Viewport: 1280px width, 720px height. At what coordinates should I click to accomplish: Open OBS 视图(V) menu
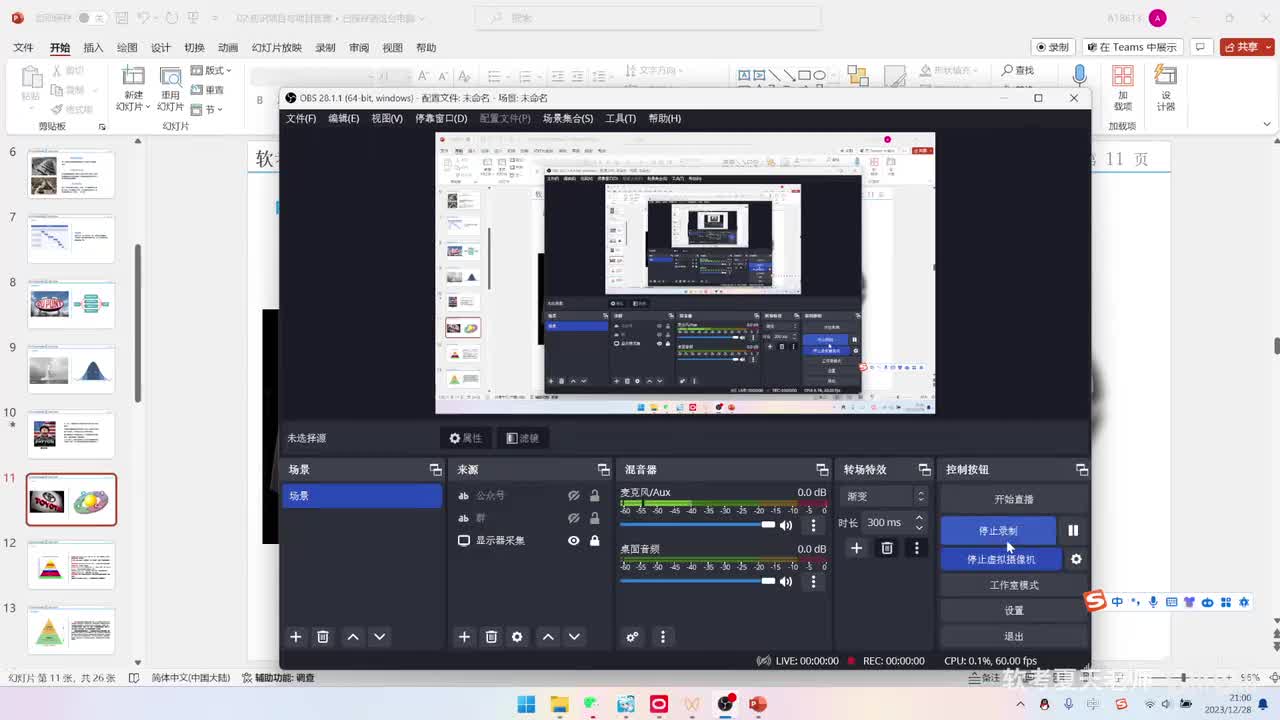click(387, 118)
